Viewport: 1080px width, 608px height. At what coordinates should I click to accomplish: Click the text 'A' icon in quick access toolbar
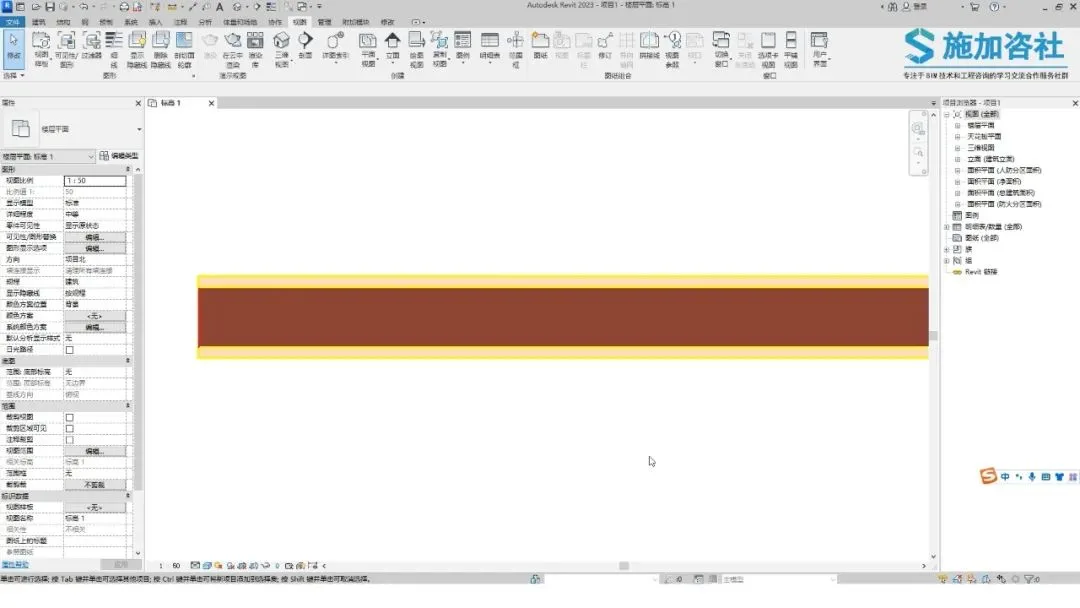tap(220, 6)
